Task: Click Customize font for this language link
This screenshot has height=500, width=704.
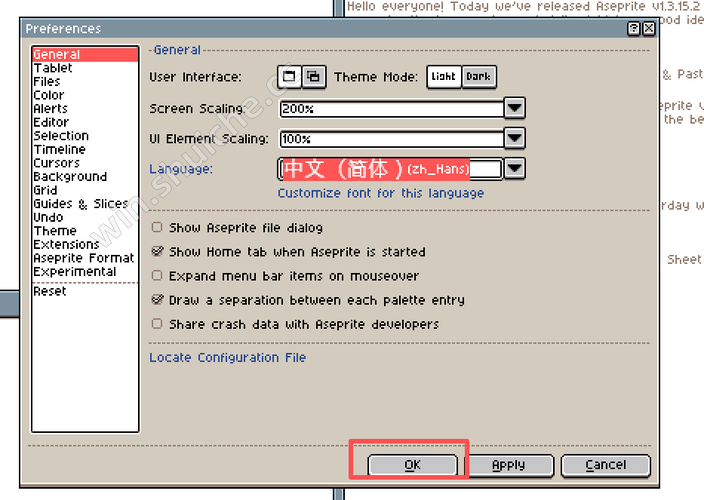Action: pos(381,193)
